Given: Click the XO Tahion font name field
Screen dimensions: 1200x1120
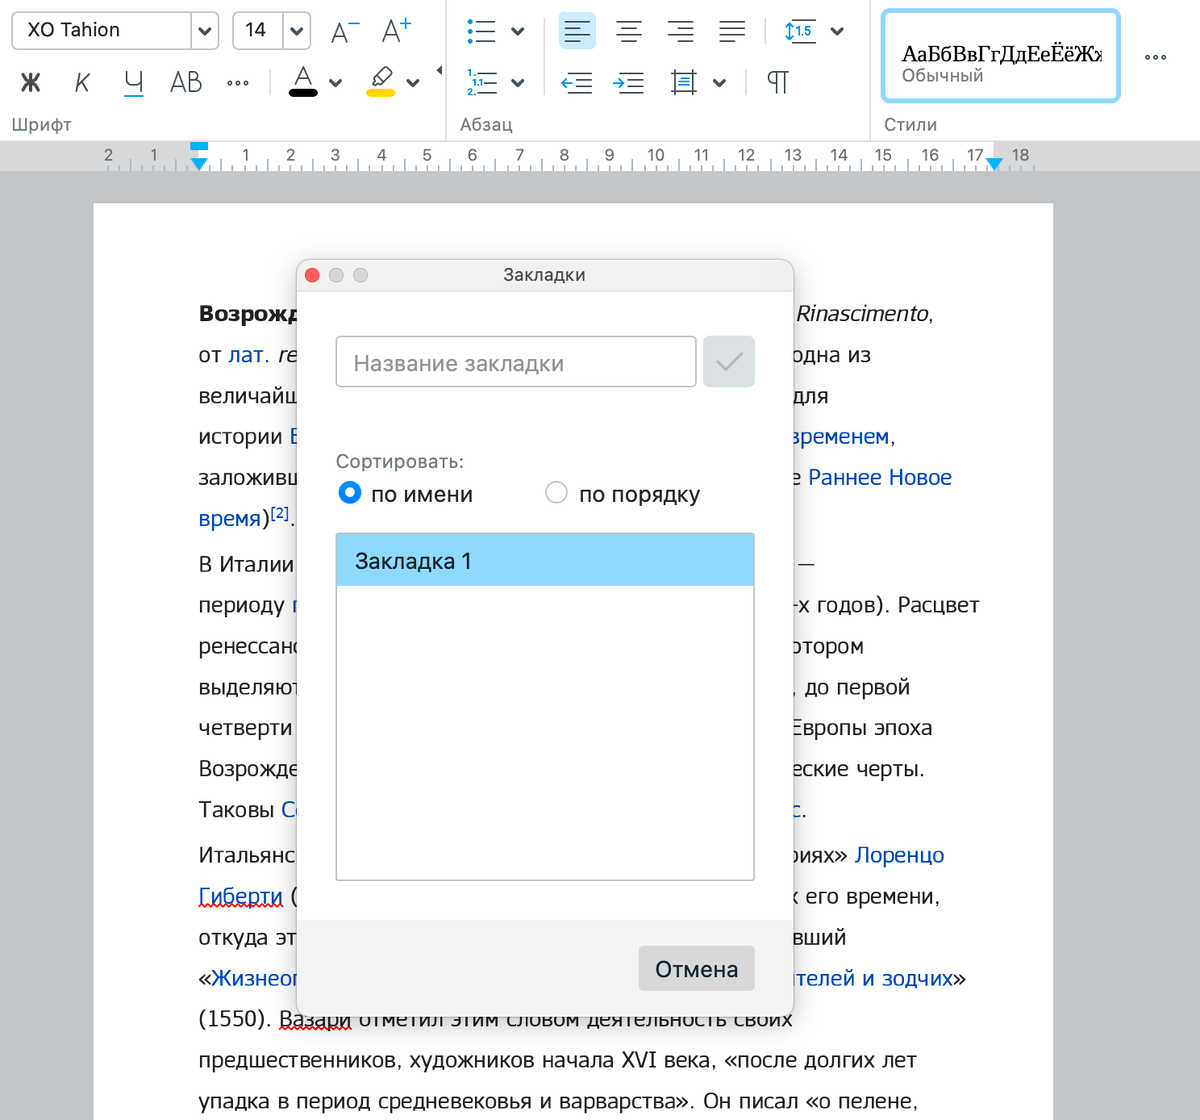Looking at the screenshot, I should coord(102,31).
